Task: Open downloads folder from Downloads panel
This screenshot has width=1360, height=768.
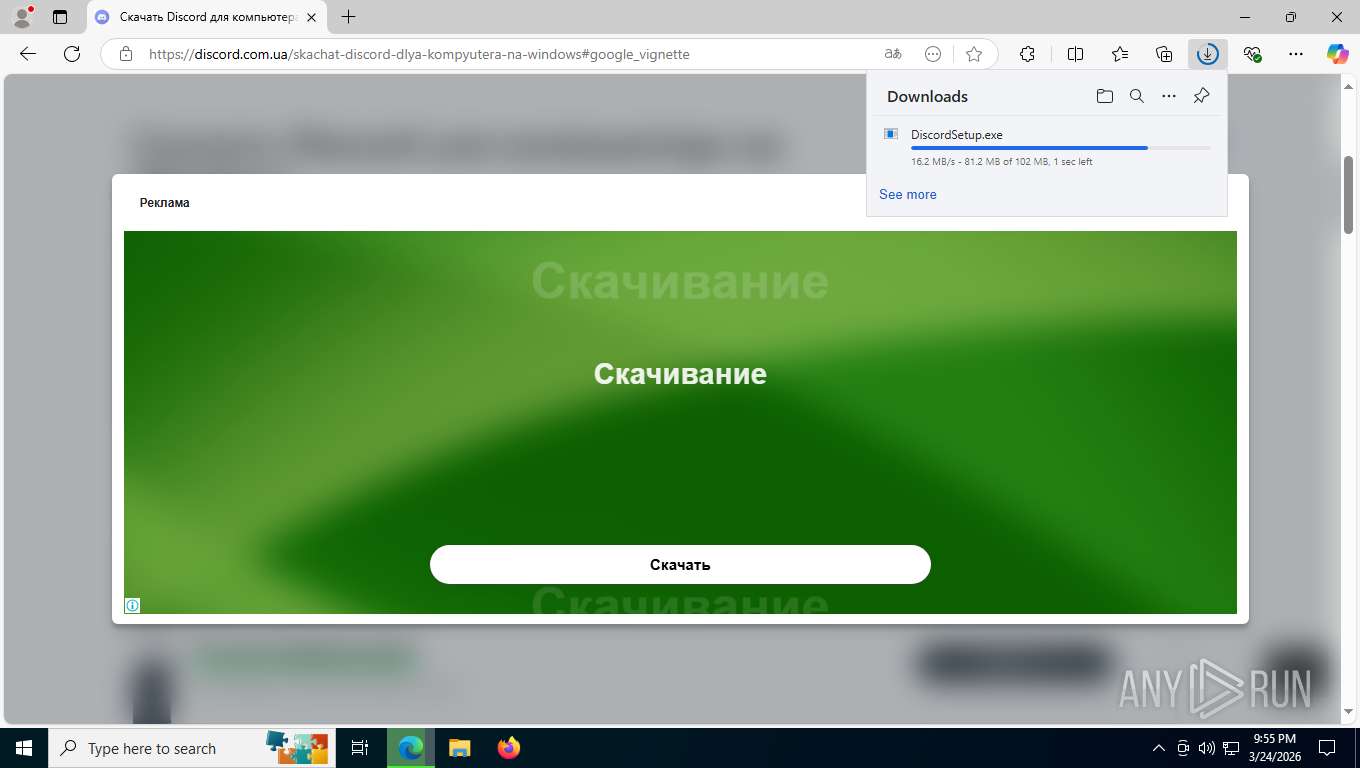Action: pos(1104,96)
